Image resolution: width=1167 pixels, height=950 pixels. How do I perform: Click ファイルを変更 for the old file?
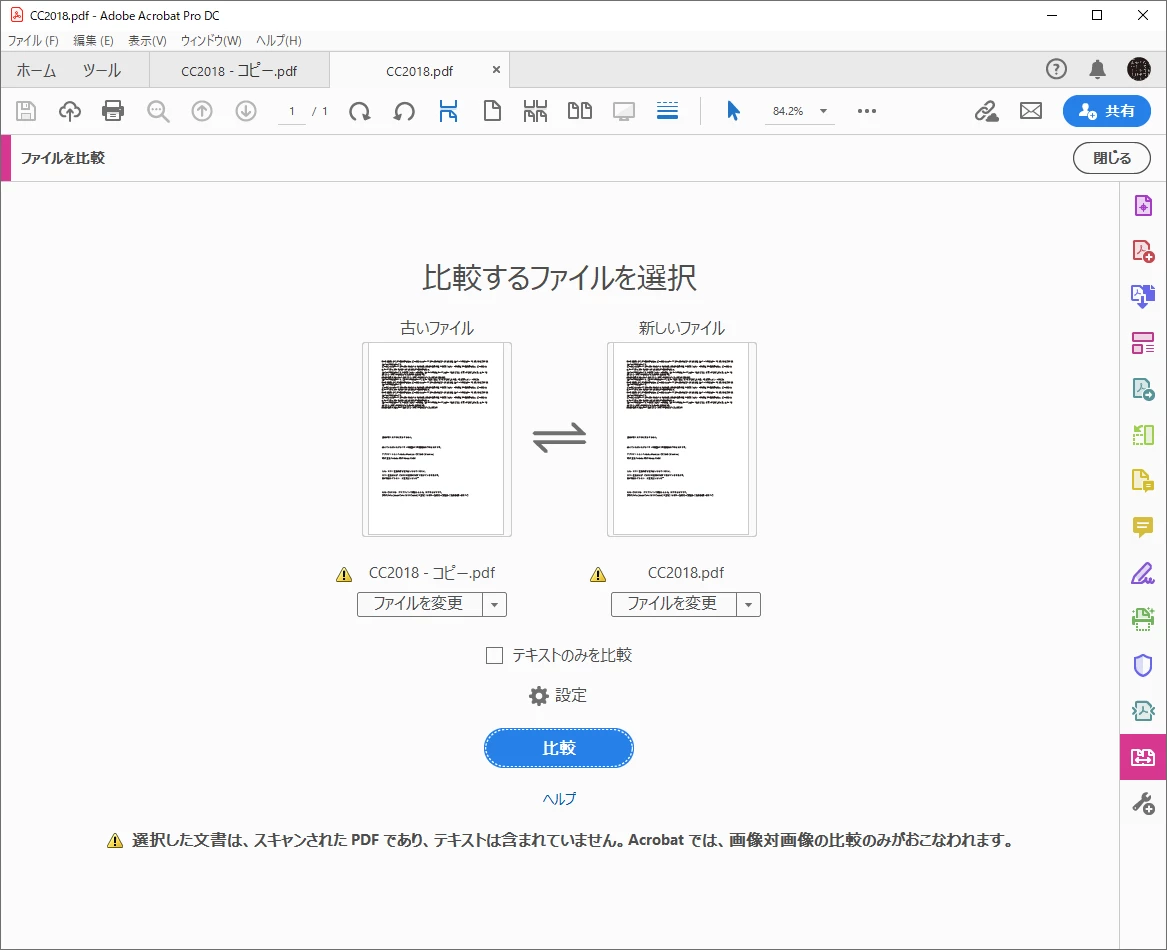(x=420, y=605)
